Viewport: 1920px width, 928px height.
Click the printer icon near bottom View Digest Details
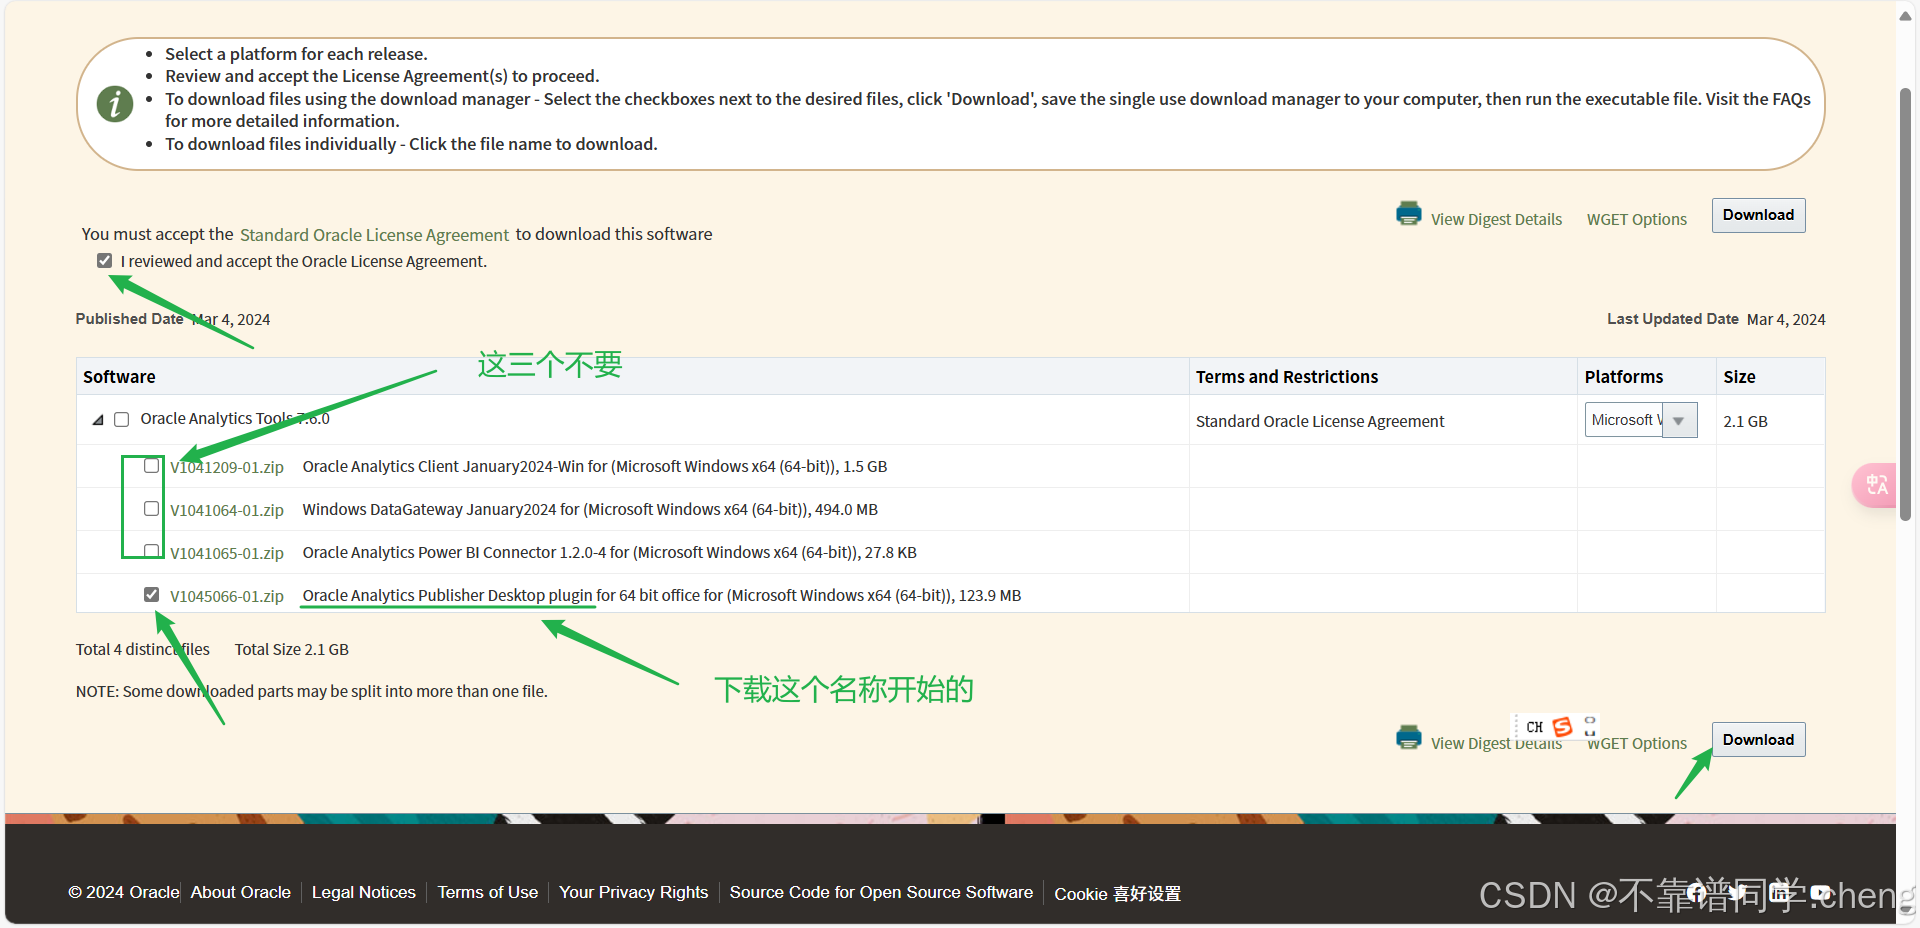click(x=1408, y=737)
